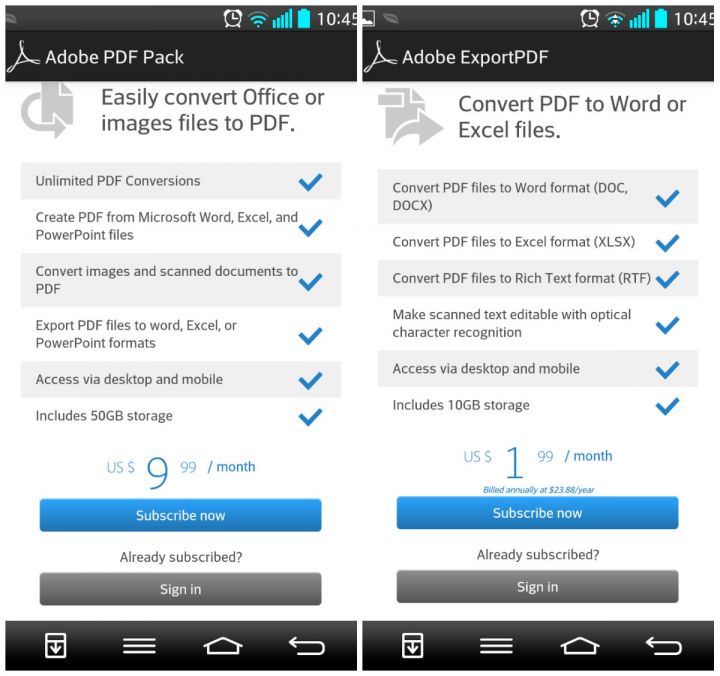The width and height of the screenshot is (720, 676).
Task: Tap the right screen's back arrow icon
Action: click(x=664, y=646)
